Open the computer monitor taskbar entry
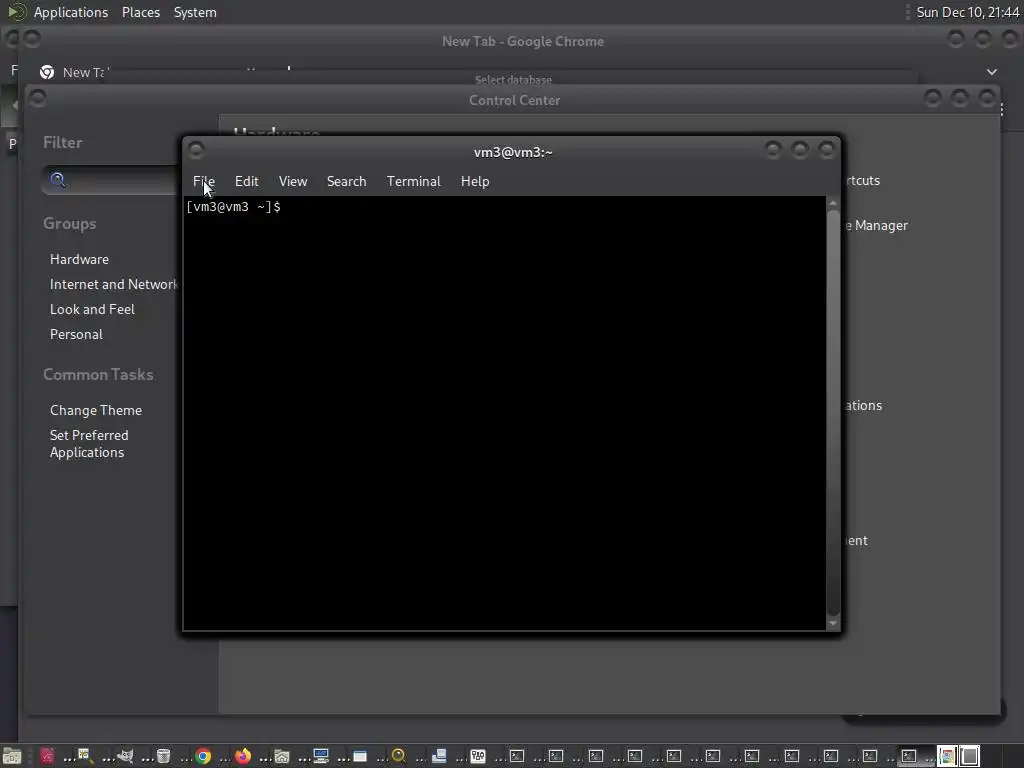 pos(321,756)
